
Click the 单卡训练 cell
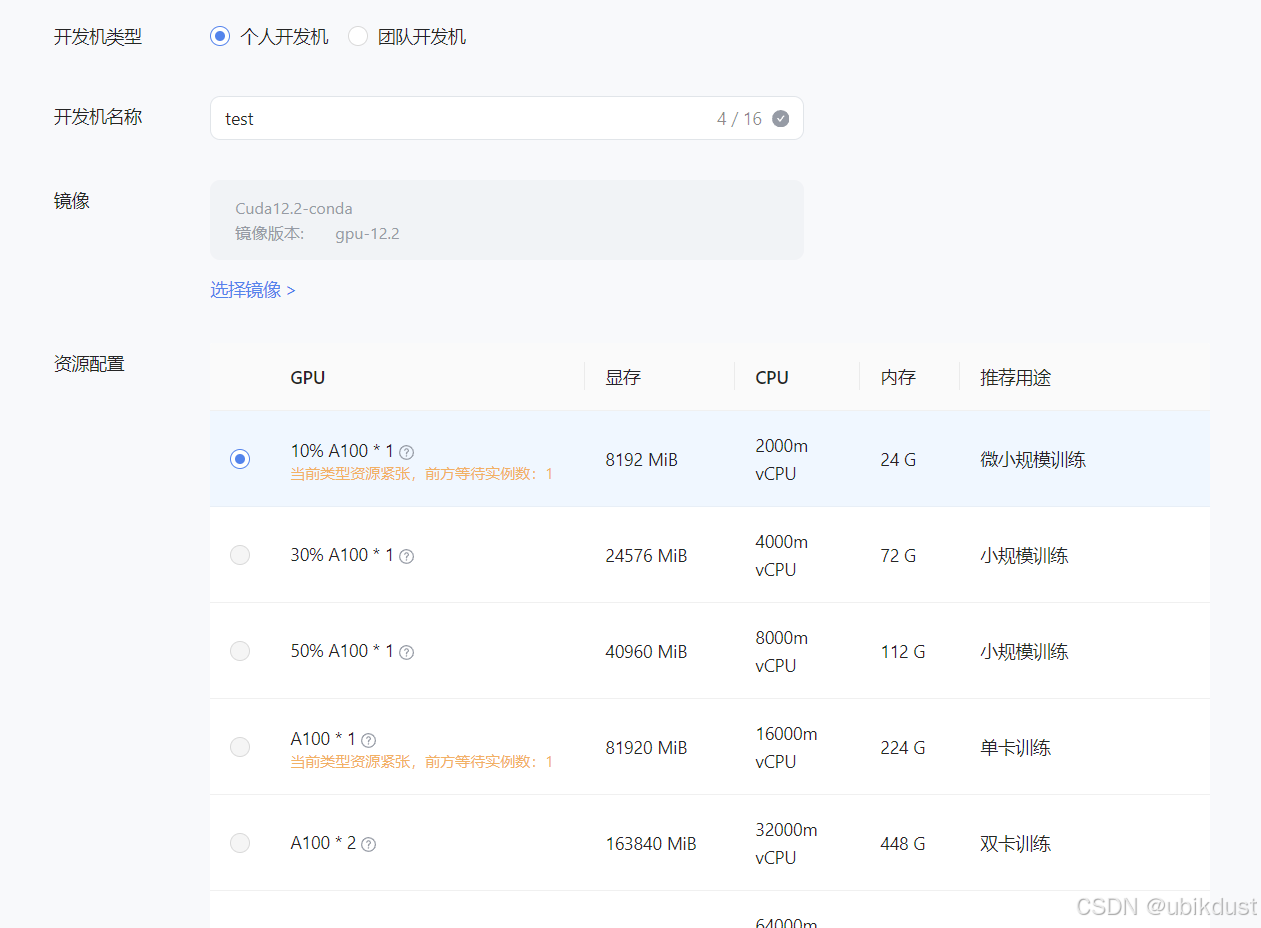(1015, 748)
